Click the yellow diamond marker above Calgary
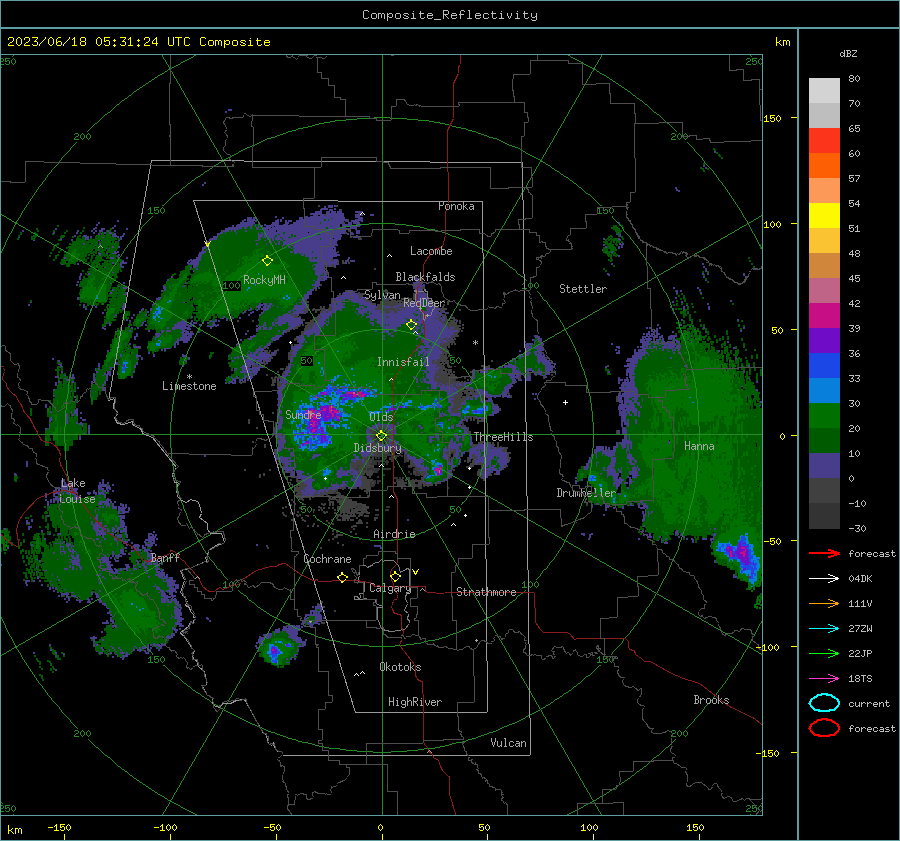This screenshot has height=841, width=900. [395, 576]
